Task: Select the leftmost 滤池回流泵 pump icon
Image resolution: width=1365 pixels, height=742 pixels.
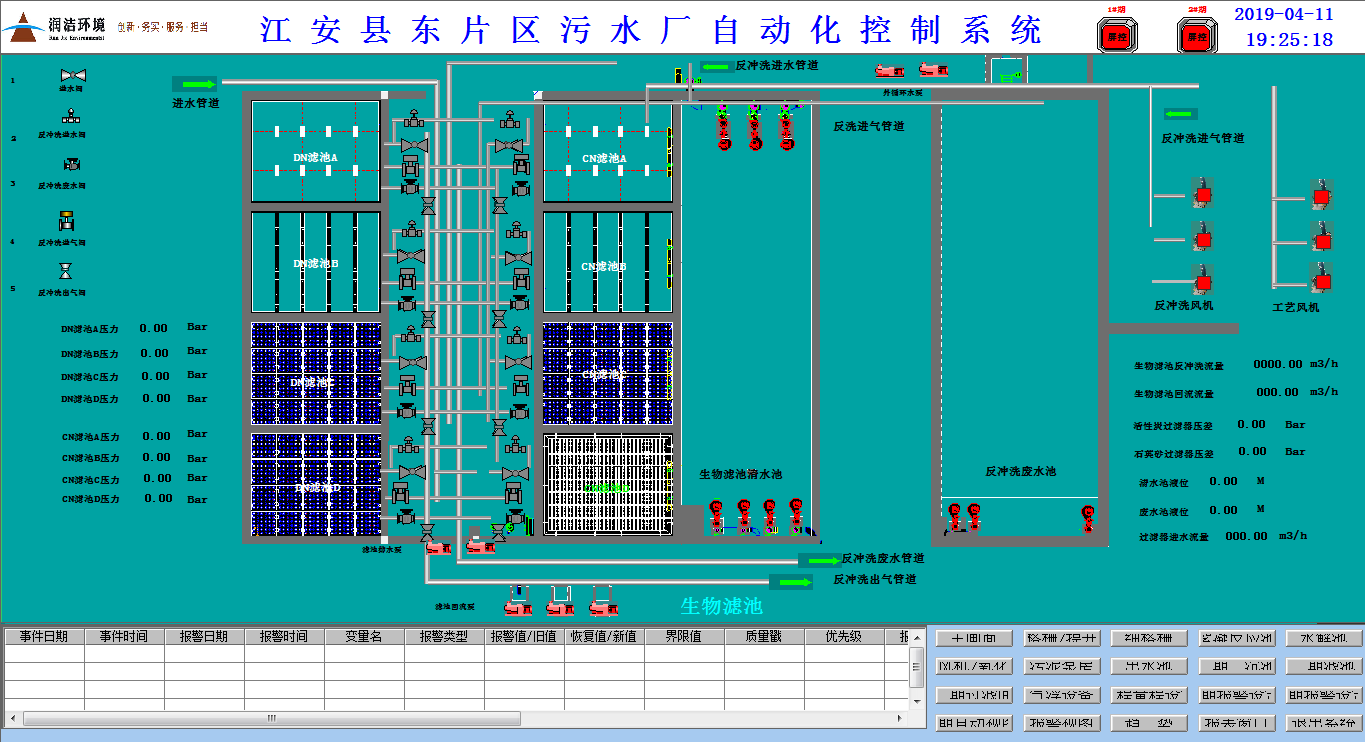Action: tap(518, 602)
